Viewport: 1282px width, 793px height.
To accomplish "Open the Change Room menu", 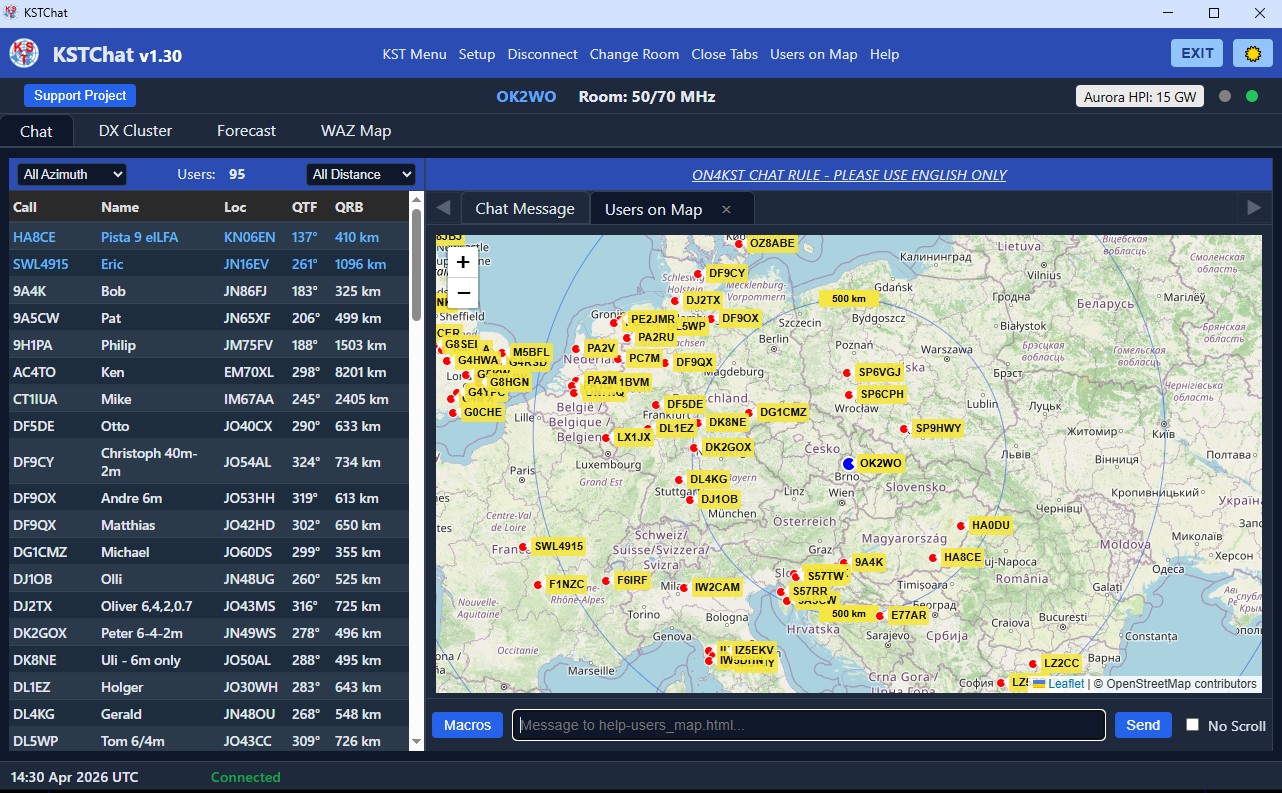I will pos(634,54).
